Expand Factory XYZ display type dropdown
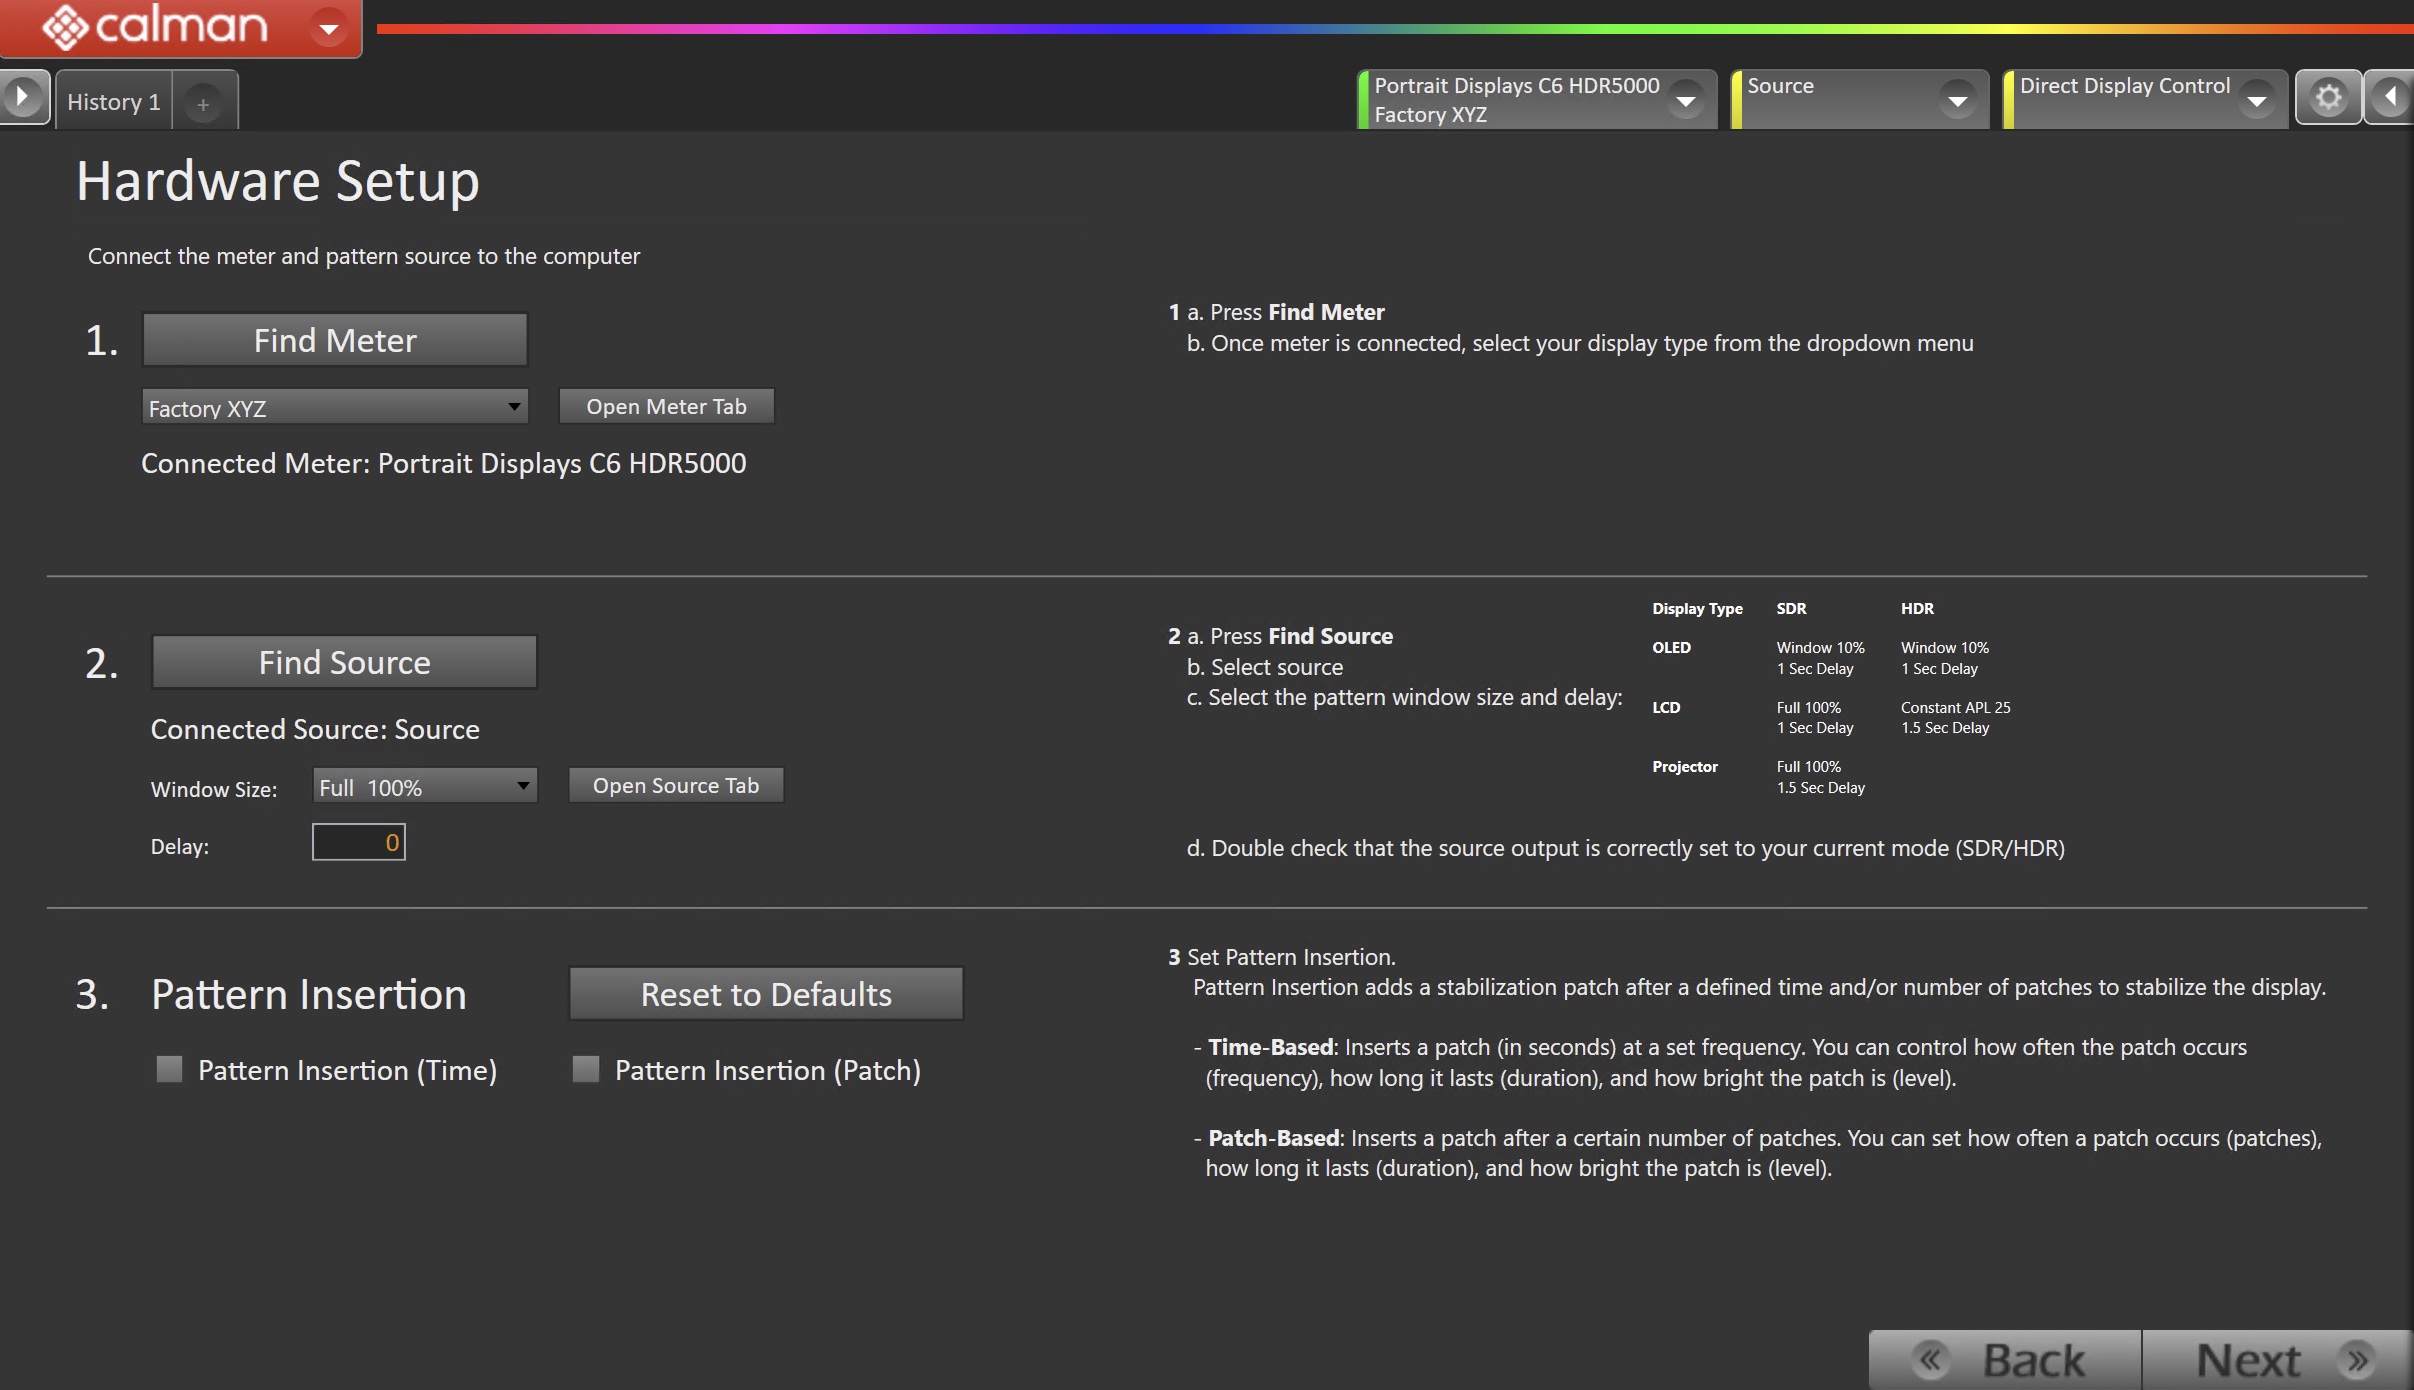Image resolution: width=2414 pixels, height=1390 pixels. pyautogui.click(x=513, y=407)
